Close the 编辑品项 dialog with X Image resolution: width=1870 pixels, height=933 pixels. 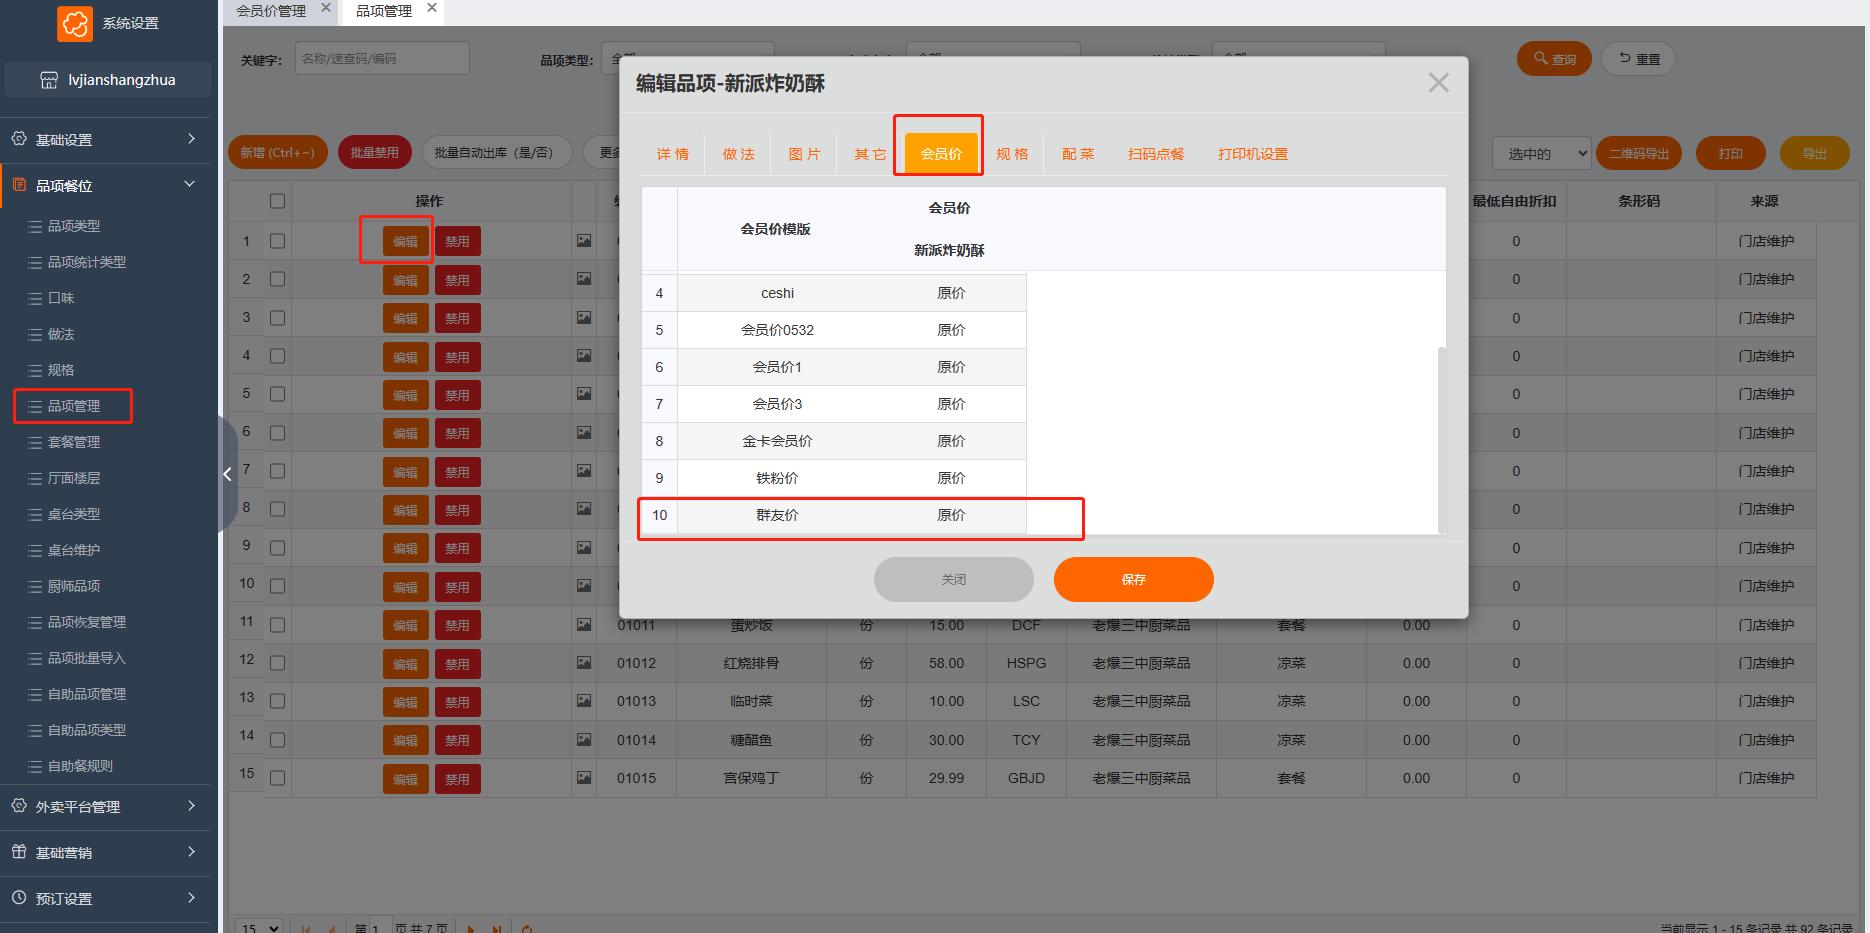point(1438,83)
